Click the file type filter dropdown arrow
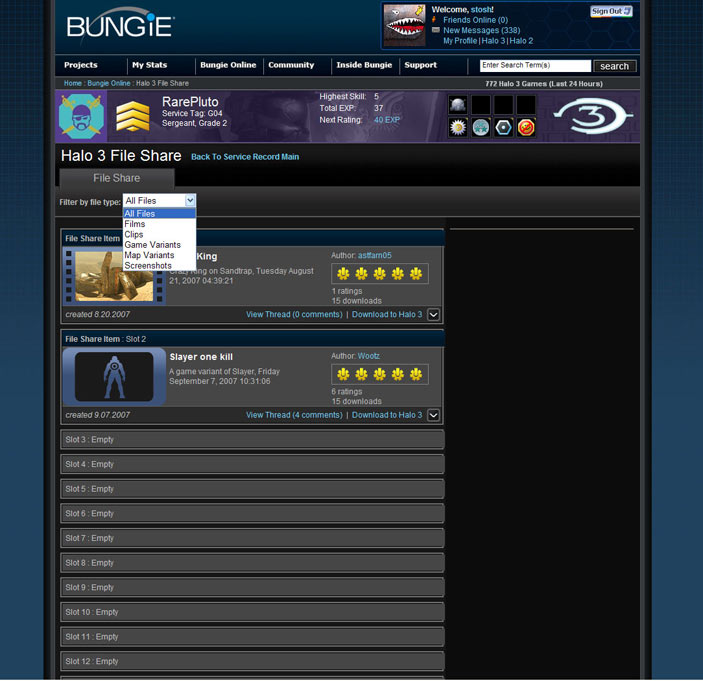The image size is (703, 681). [190, 201]
